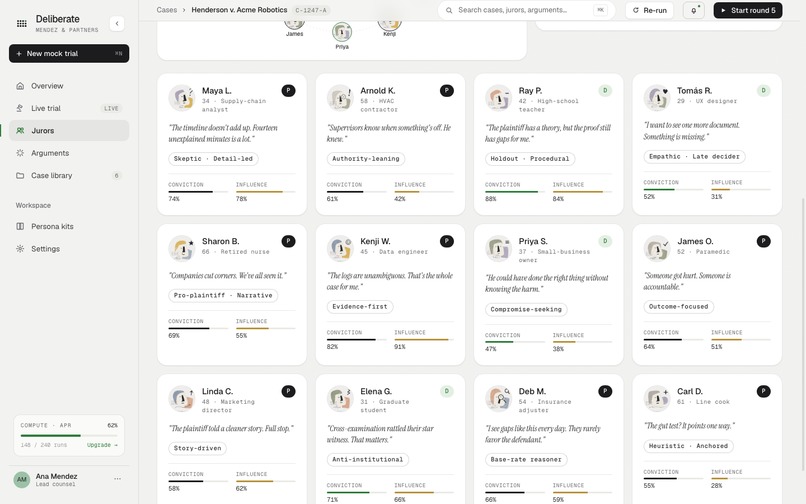Click the Case library folder icon

point(20,175)
